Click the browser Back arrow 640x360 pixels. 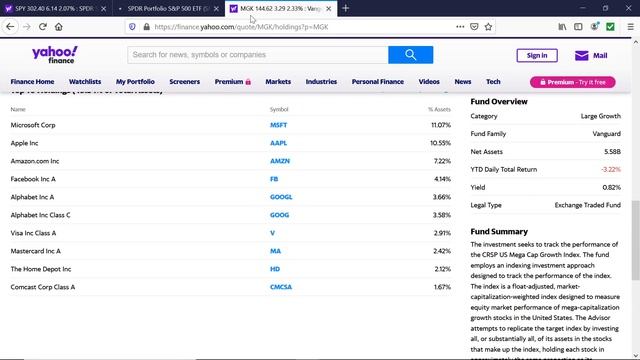(10, 27)
